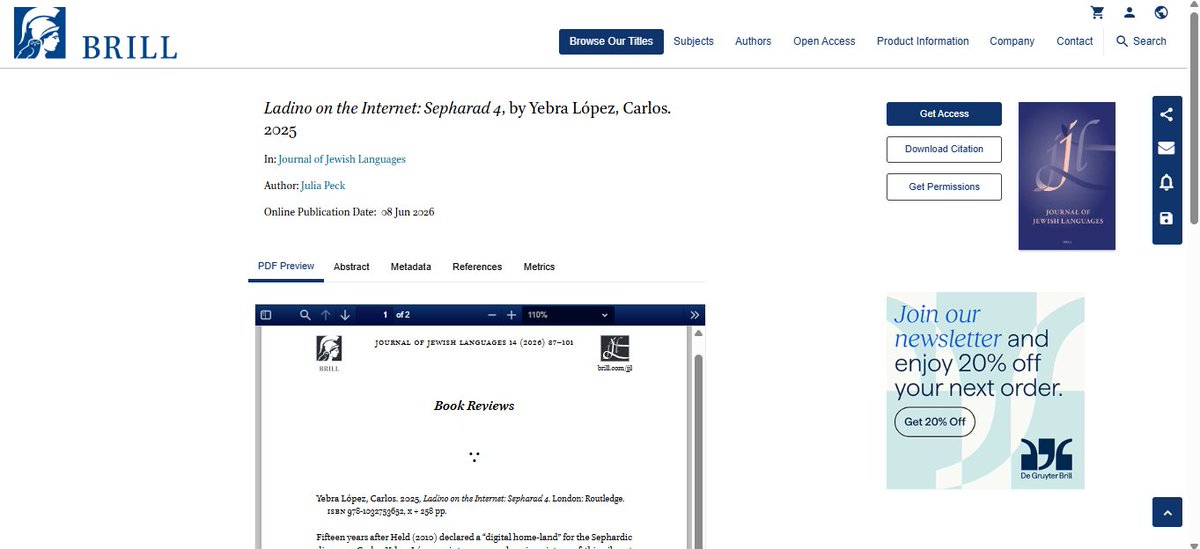1200x549 pixels.
Task: Switch to the Abstract tab
Action: 351,267
